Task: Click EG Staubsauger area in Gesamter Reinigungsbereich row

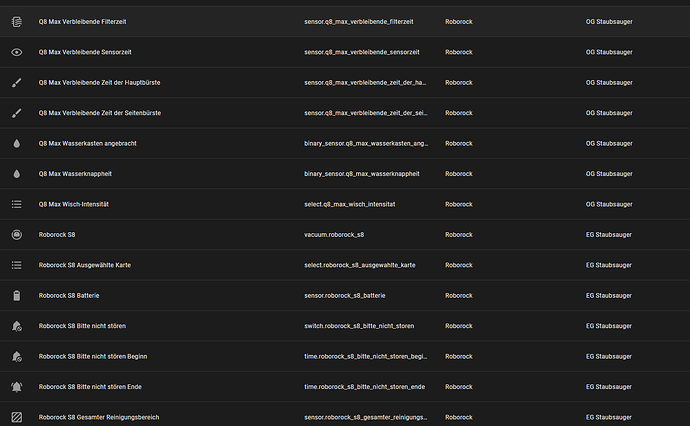Action: point(609,417)
